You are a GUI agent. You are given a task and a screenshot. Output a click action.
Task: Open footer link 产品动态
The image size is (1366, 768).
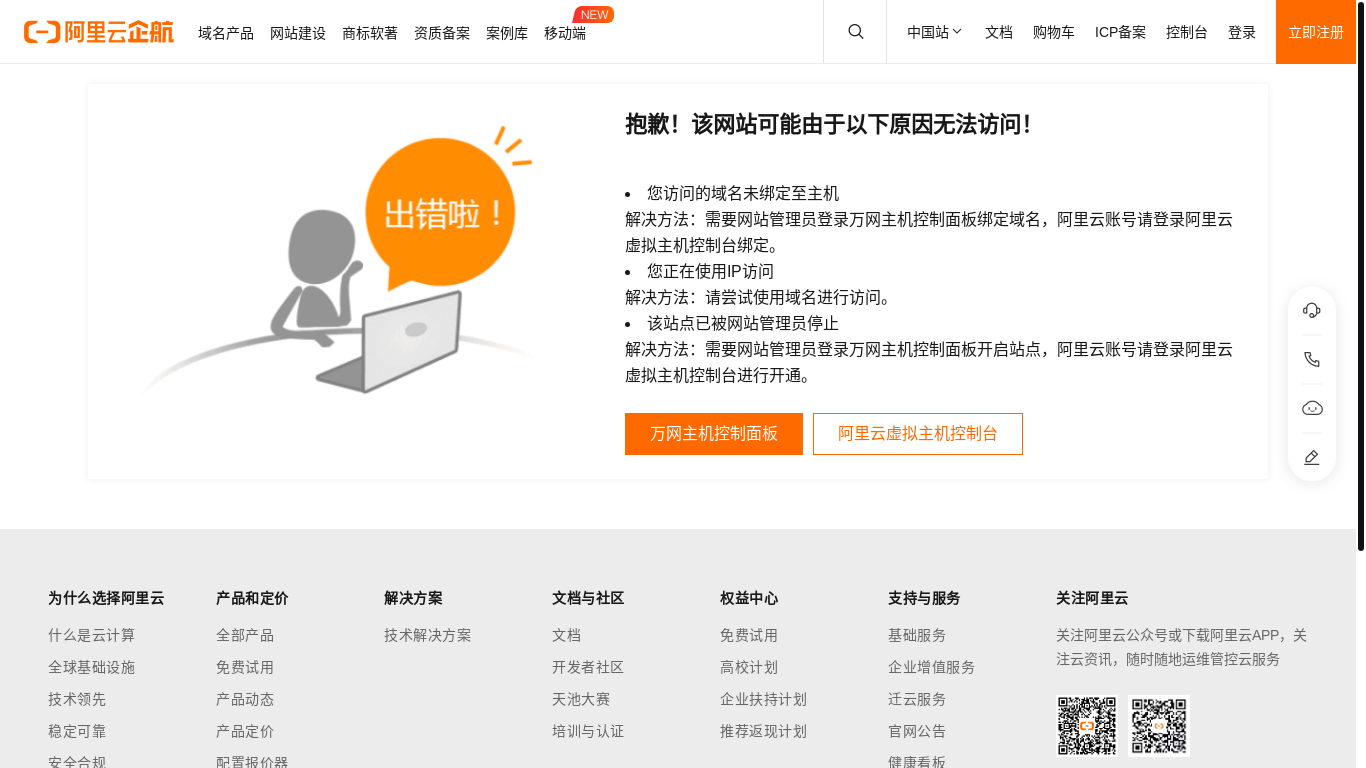pyautogui.click(x=245, y=699)
